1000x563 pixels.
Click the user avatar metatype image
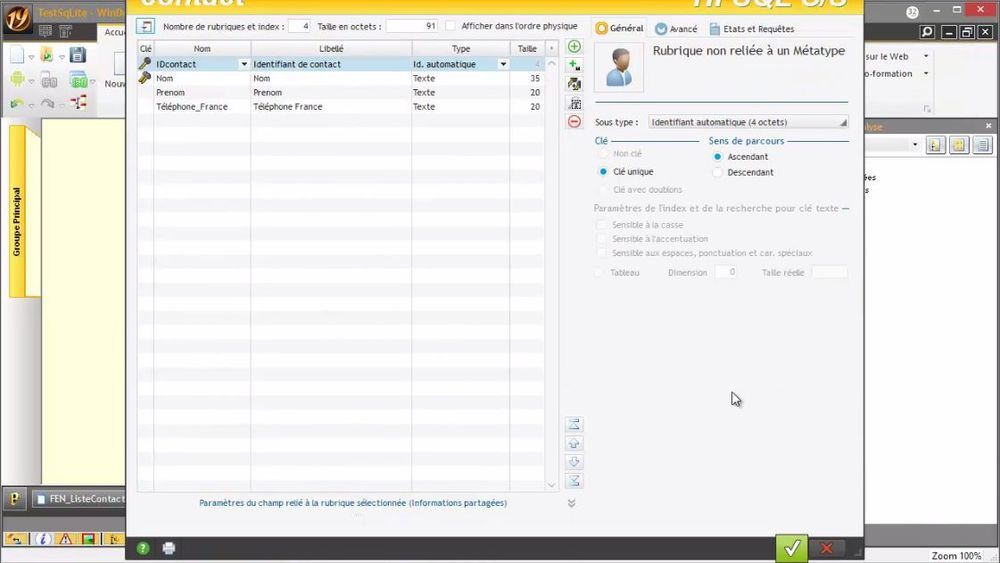(619, 68)
